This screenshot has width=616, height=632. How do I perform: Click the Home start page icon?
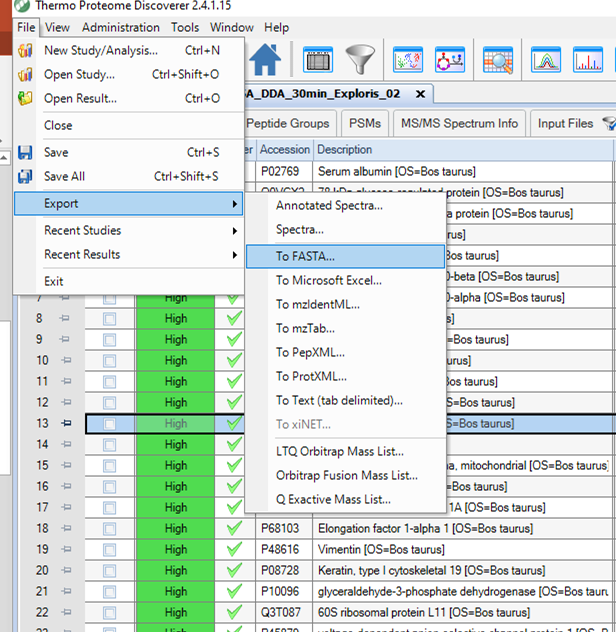coord(265,60)
